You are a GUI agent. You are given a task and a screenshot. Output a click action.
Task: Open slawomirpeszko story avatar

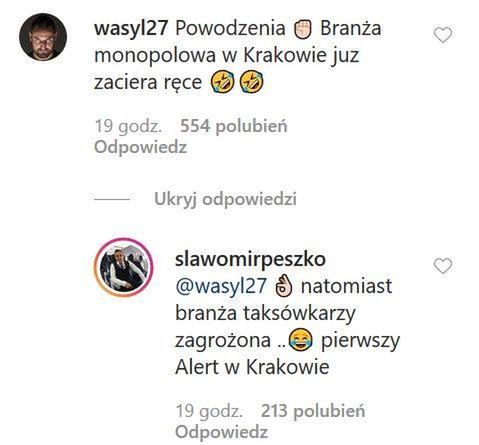pyautogui.click(x=124, y=267)
